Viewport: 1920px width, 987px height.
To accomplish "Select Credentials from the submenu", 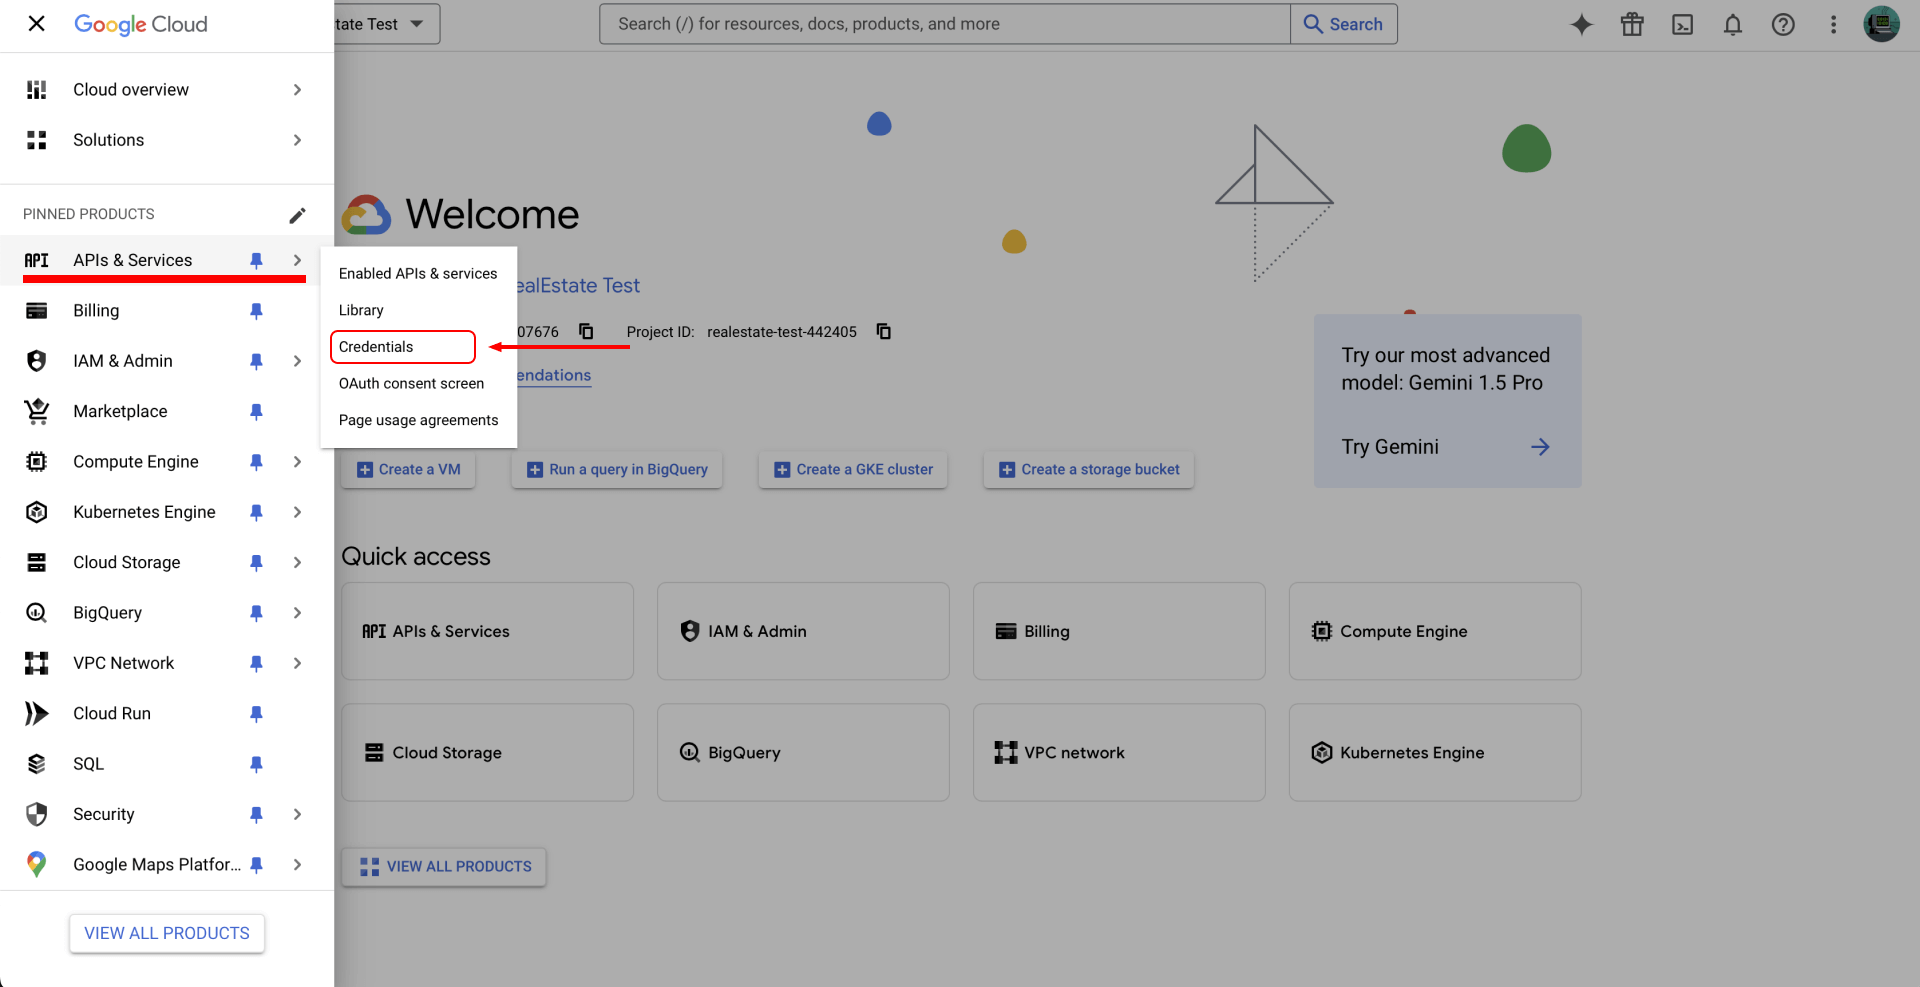I will (x=376, y=347).
